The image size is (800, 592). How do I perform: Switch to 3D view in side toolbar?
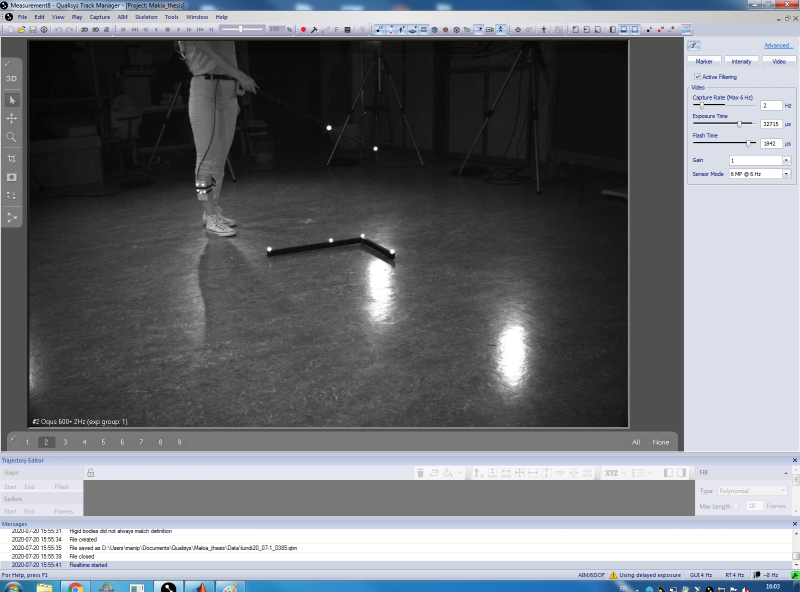pyautogui.click(x=12, y=78)
